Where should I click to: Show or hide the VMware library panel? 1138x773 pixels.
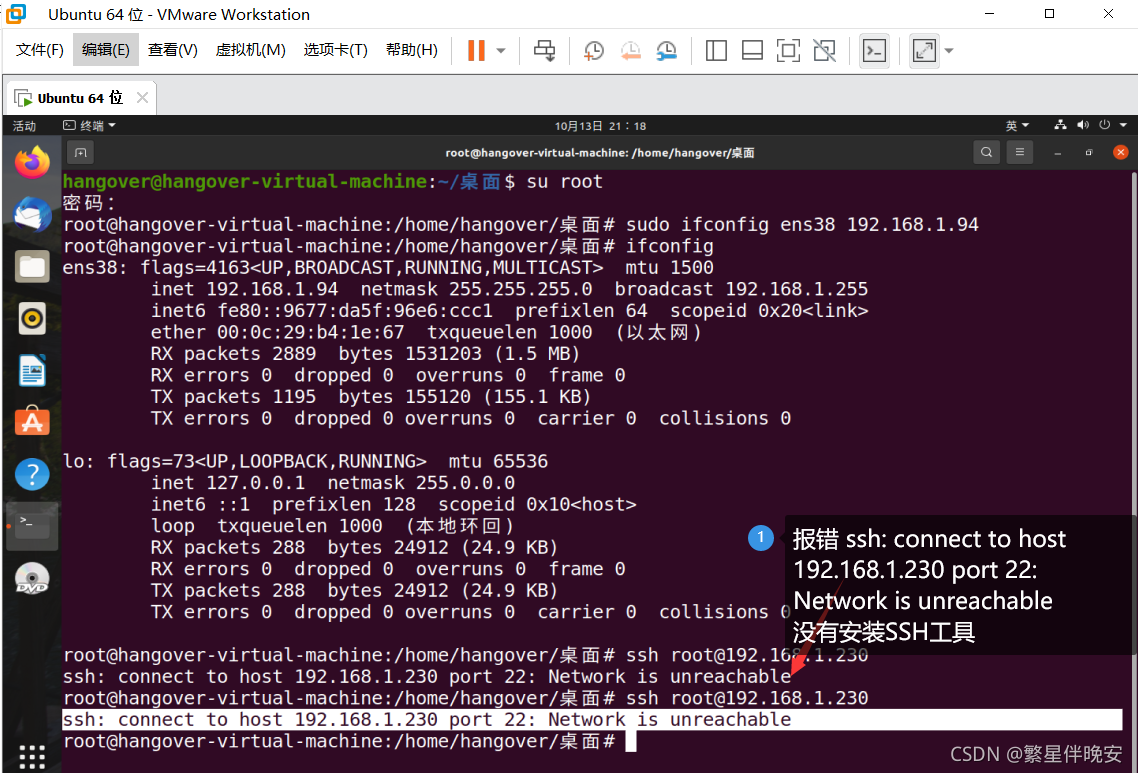[x=716, y=51]
